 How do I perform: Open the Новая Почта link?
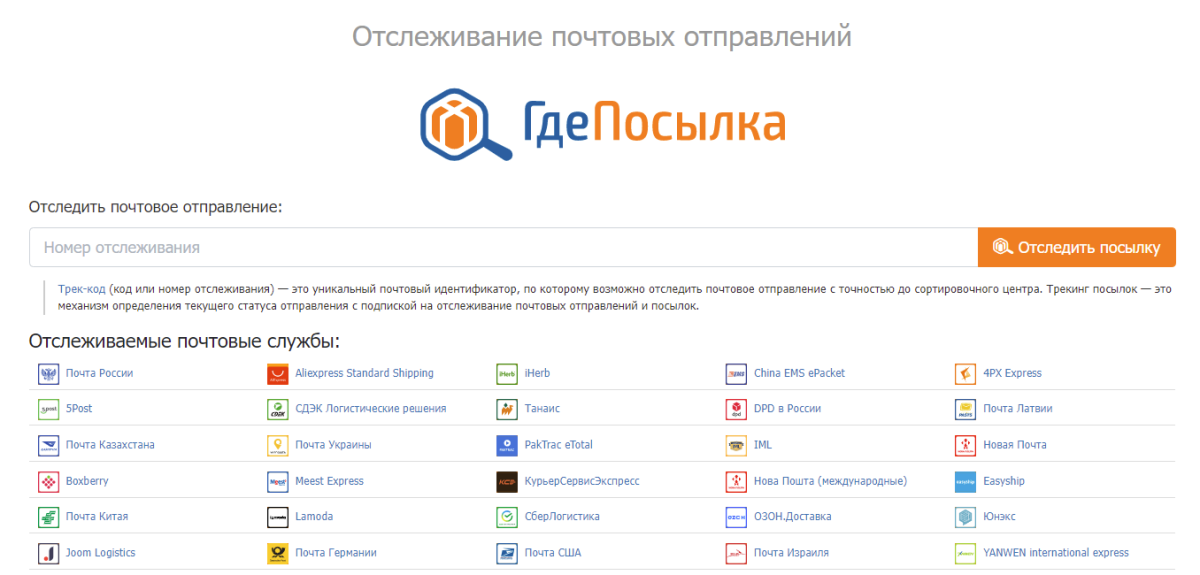click(1015, 444)
